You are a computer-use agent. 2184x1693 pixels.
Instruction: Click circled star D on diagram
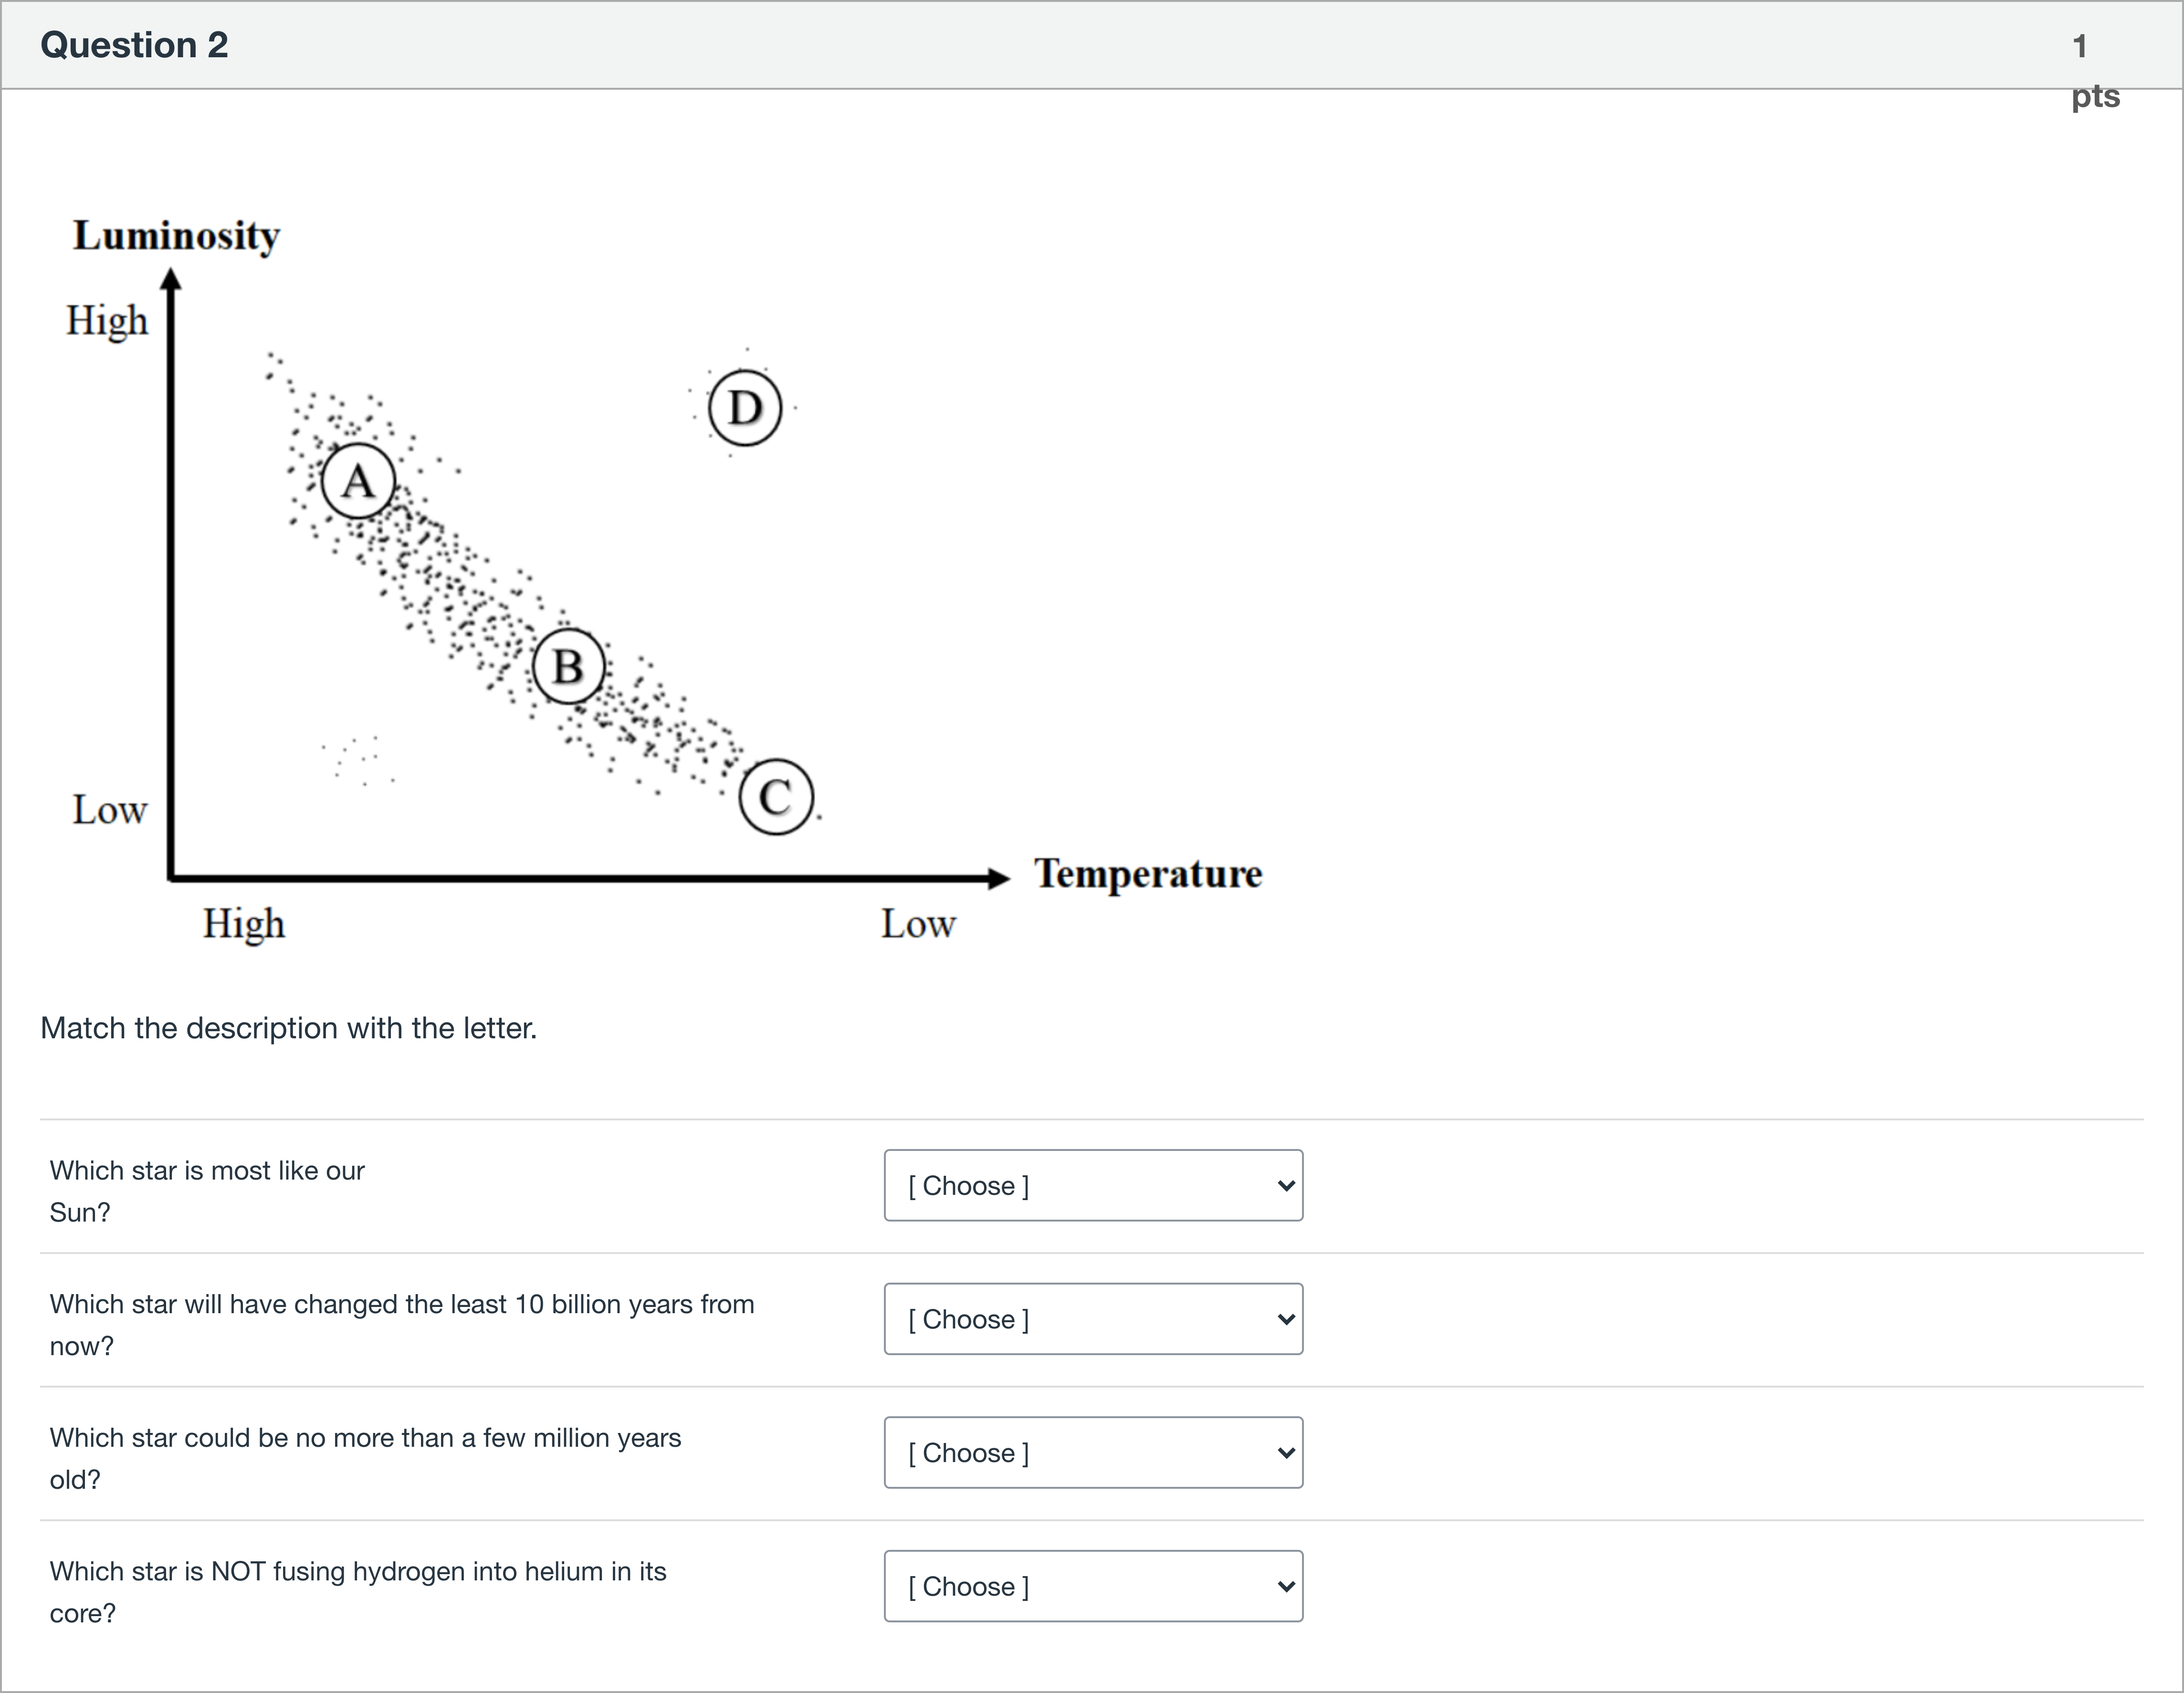(x=745, y=408)
